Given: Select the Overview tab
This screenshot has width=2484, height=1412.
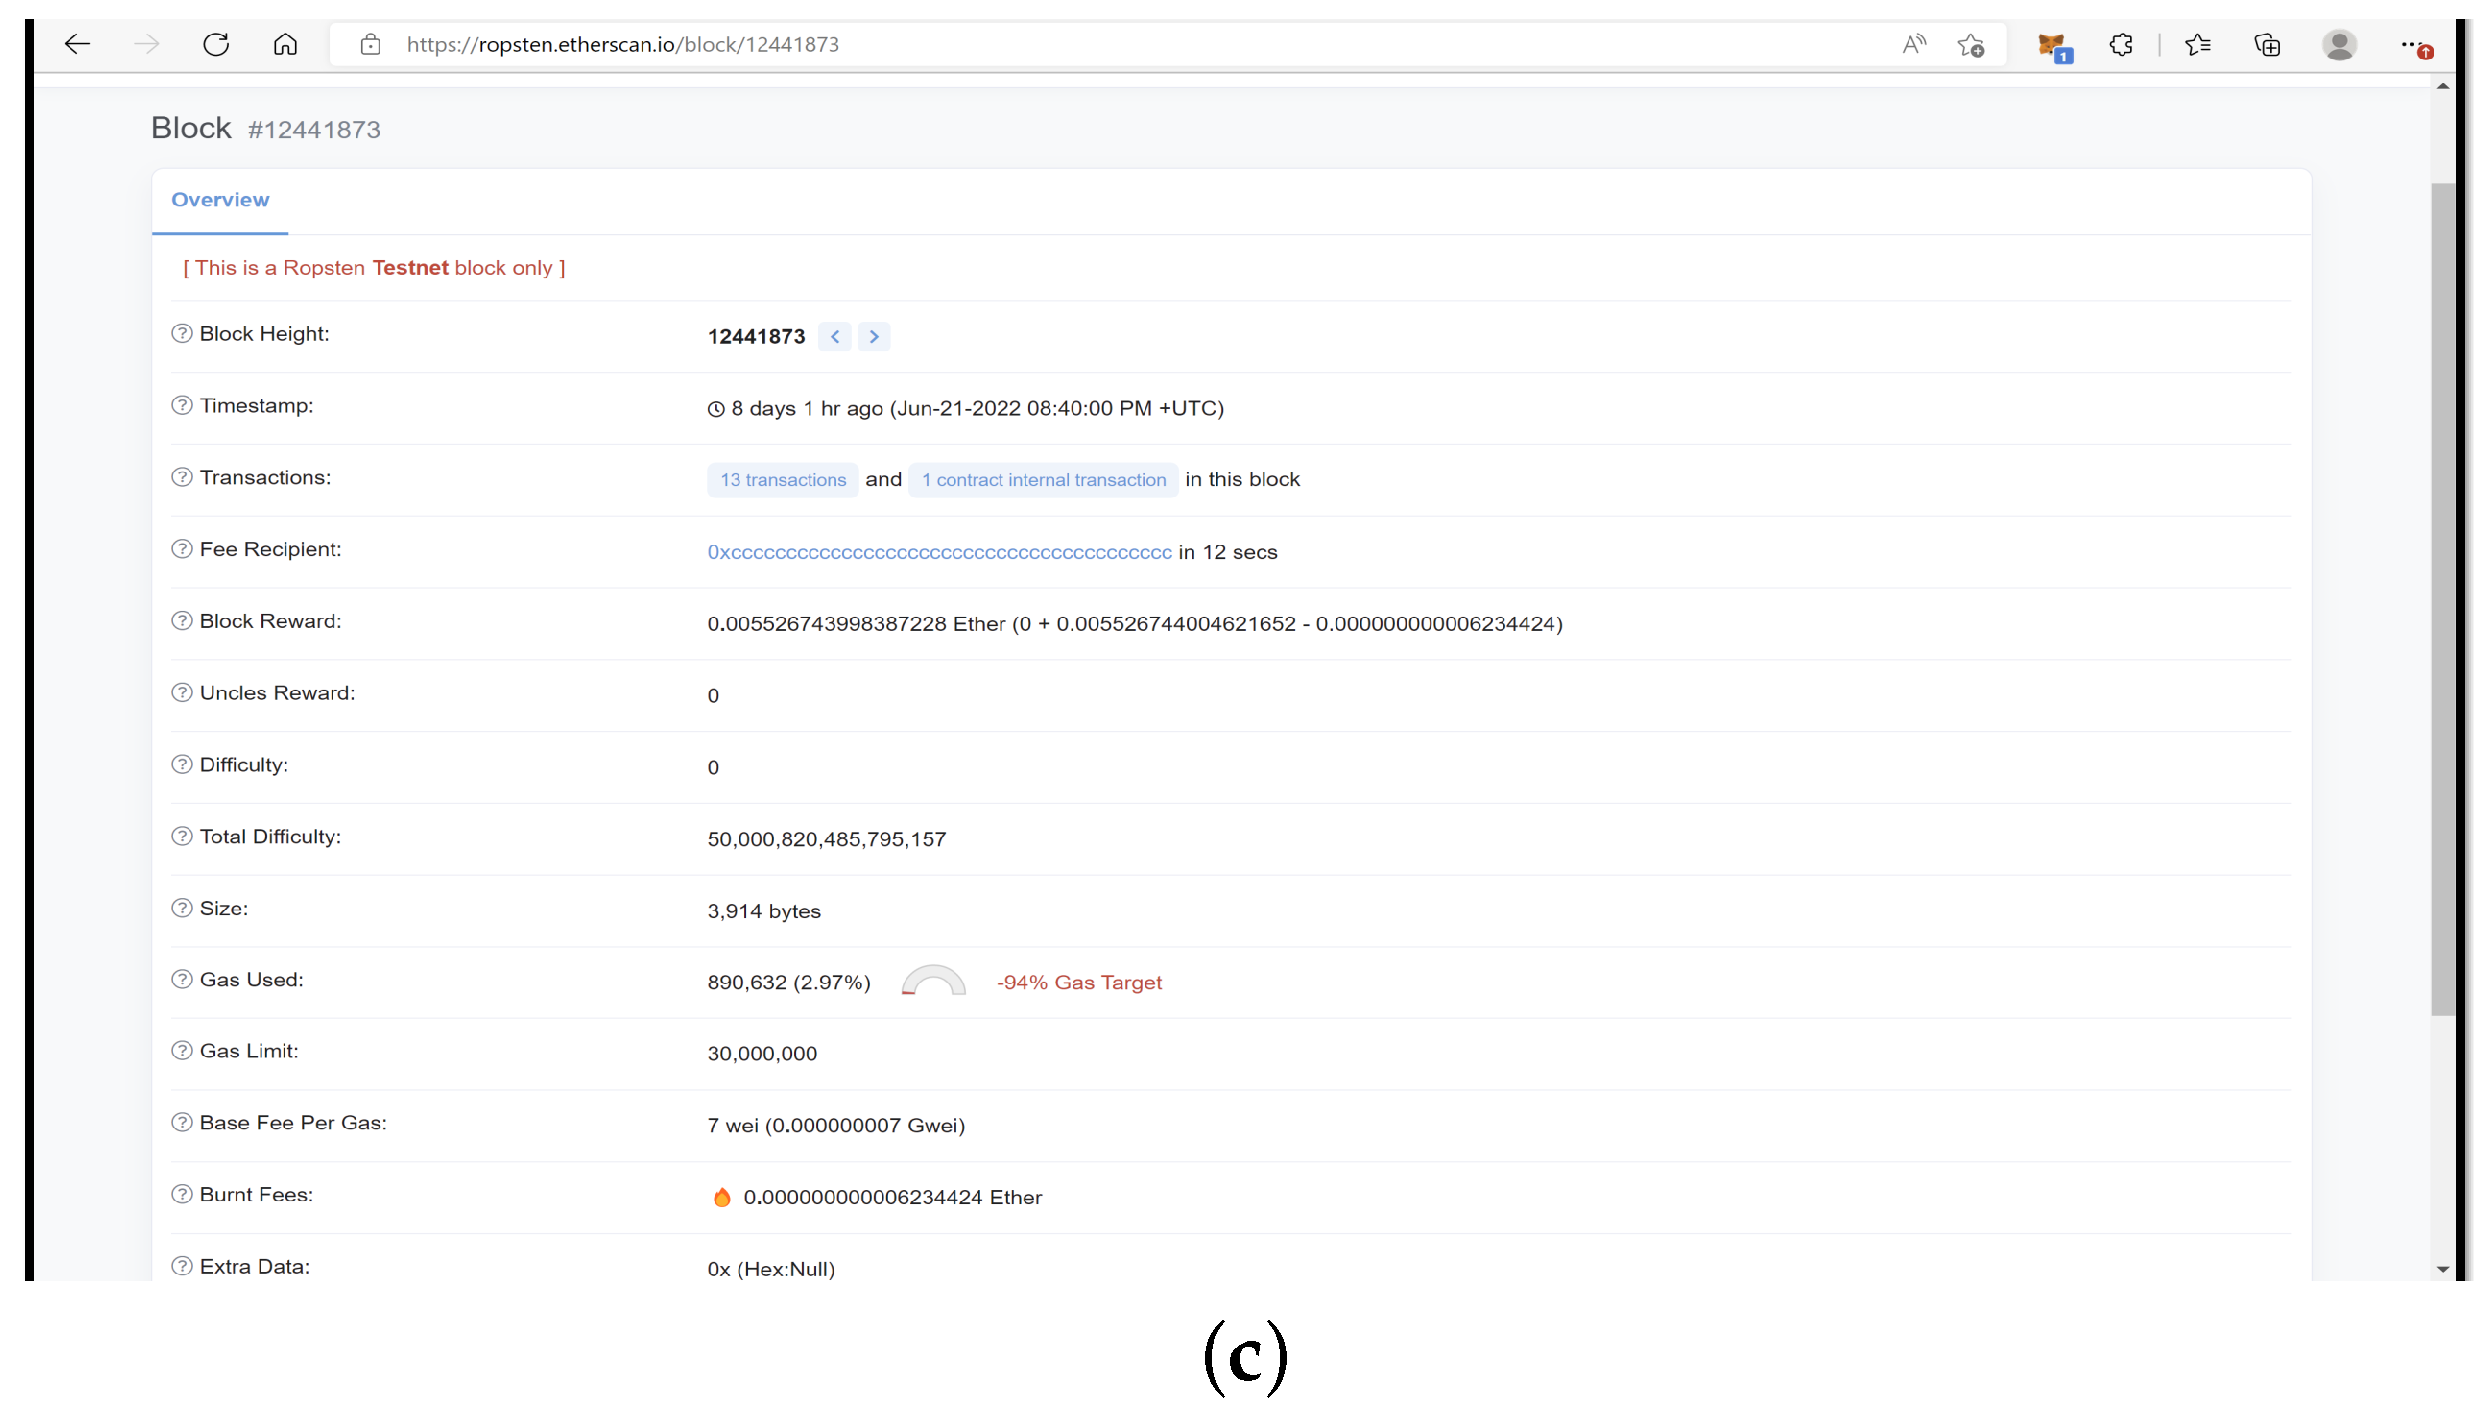Looking at the screenshot, I should (220, 200).
